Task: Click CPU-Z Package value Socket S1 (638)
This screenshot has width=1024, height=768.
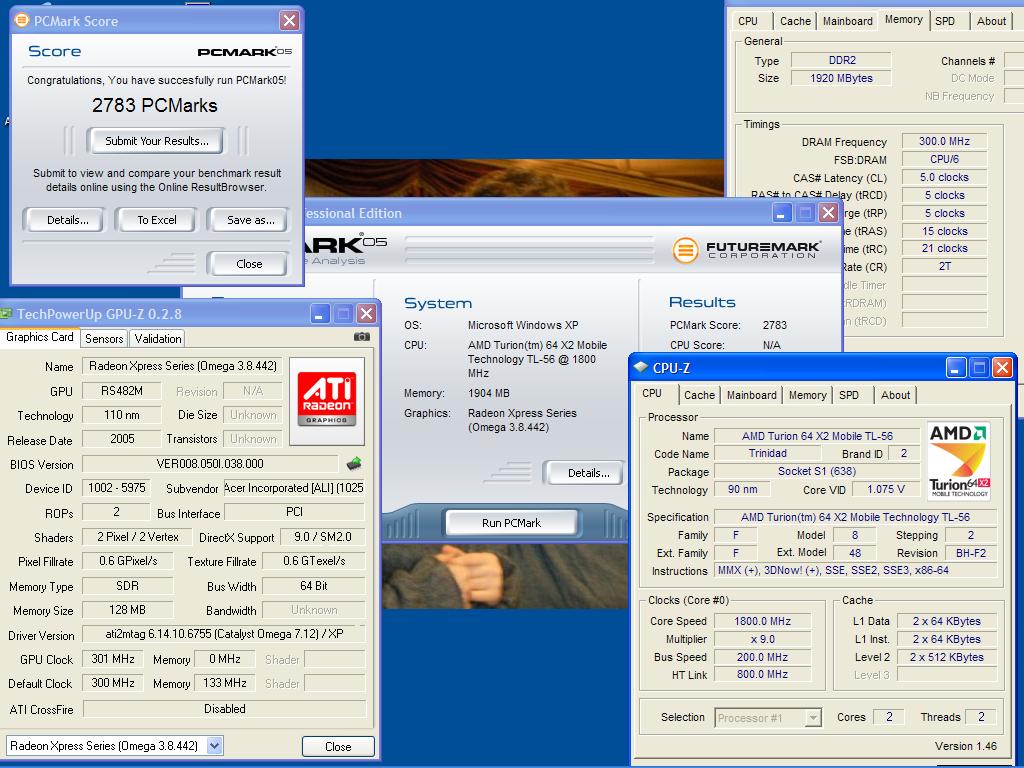Action: 816,471
